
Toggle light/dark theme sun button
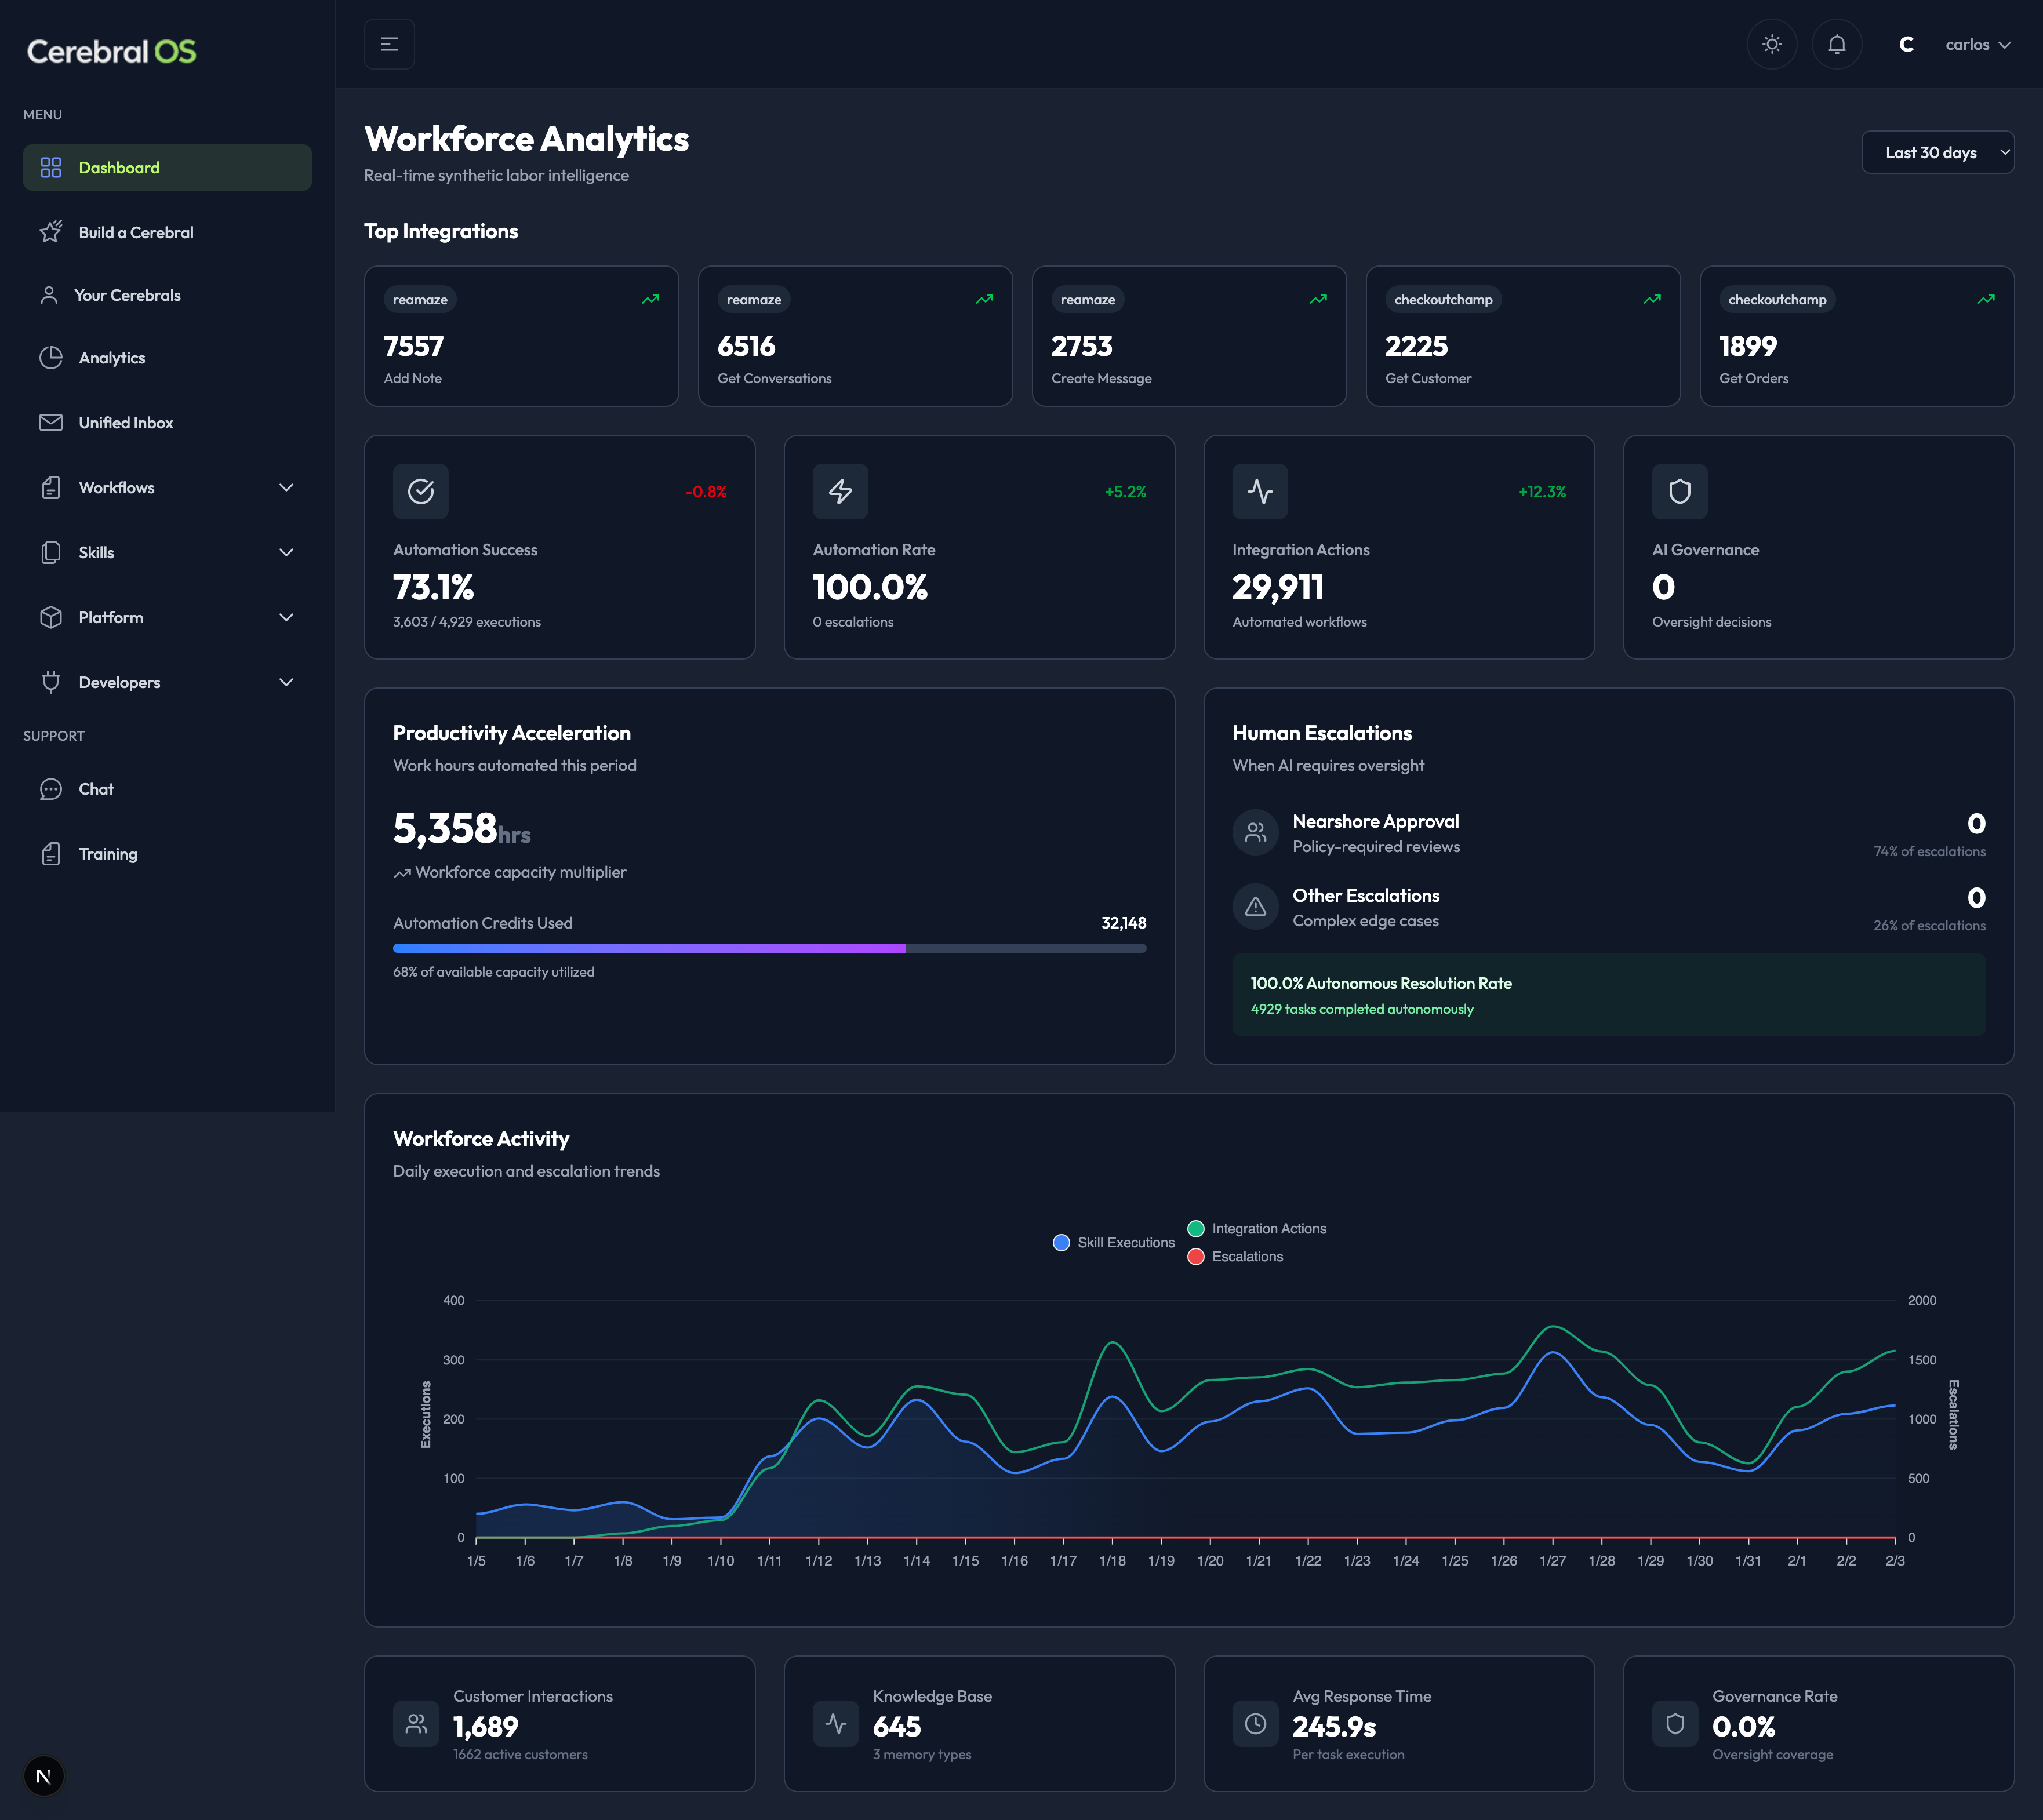point(1771,44)
